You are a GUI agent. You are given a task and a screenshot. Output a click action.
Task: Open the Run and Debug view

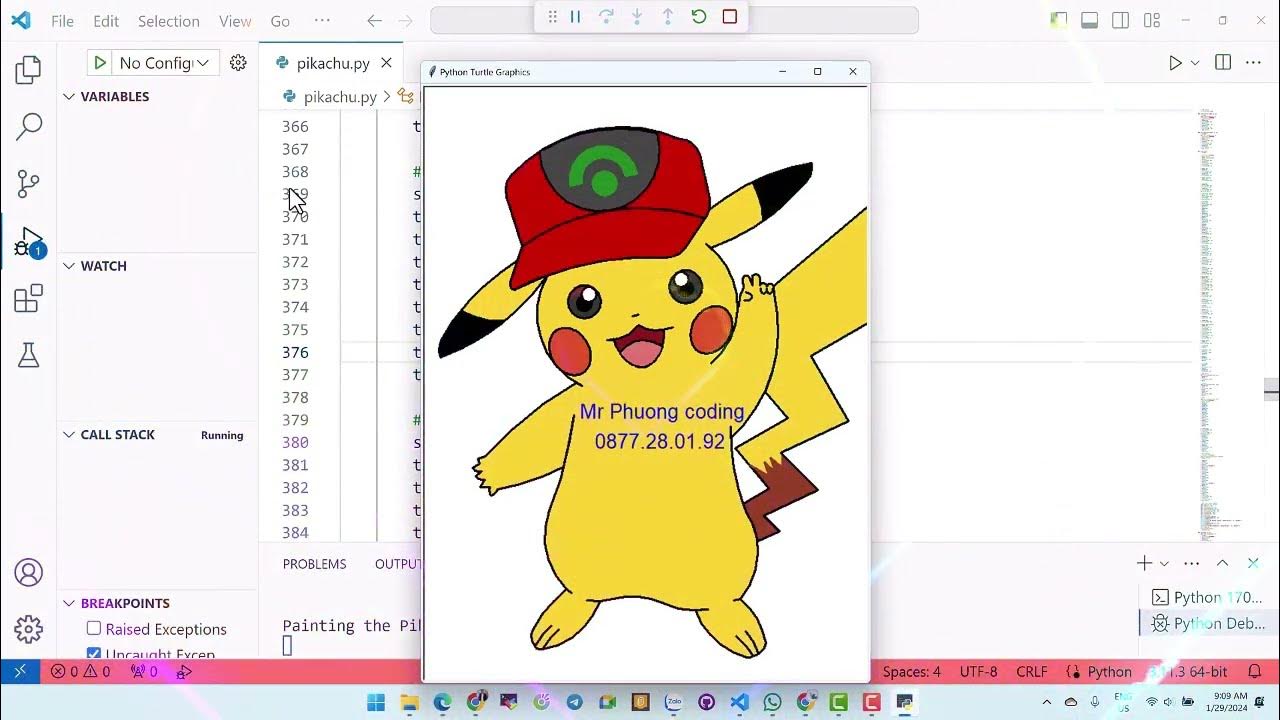coord(28,241)
